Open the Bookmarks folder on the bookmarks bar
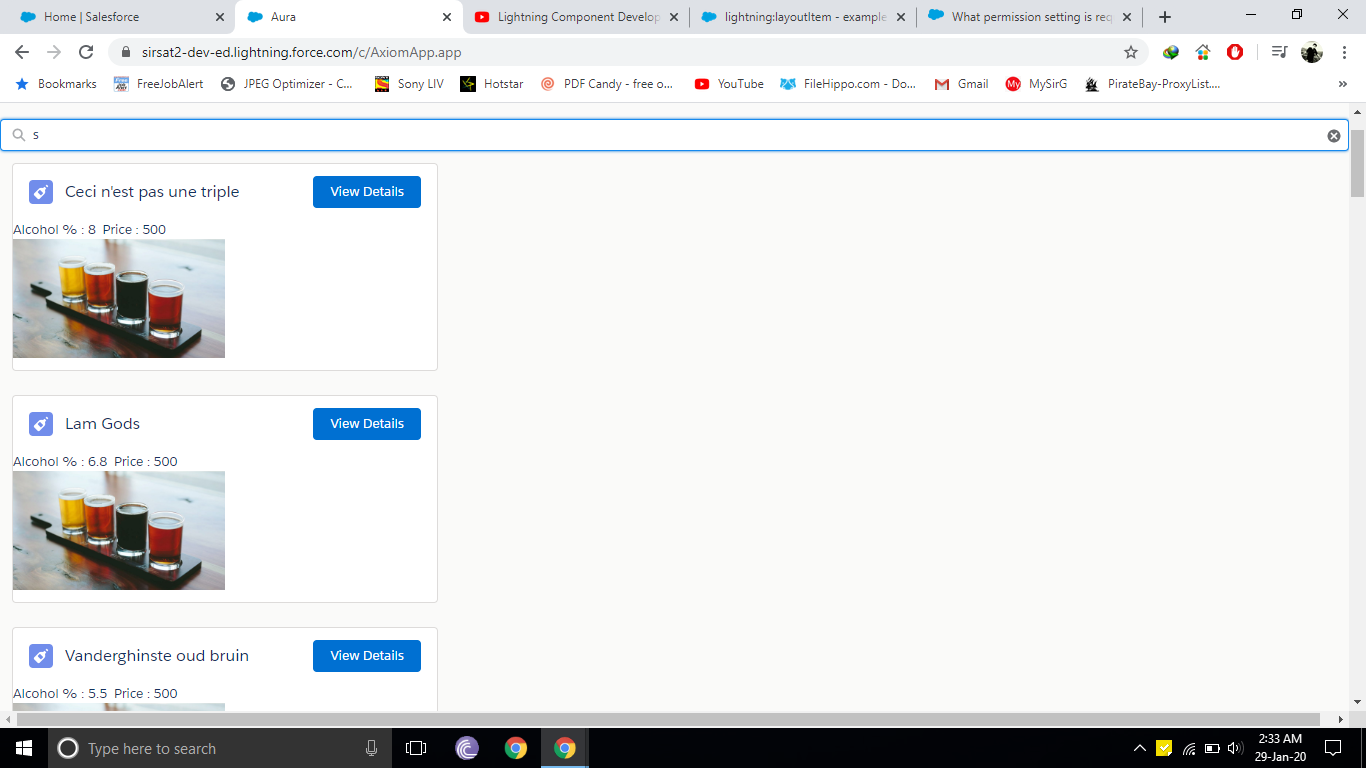Screen dimensions: 1366x768 56,84
